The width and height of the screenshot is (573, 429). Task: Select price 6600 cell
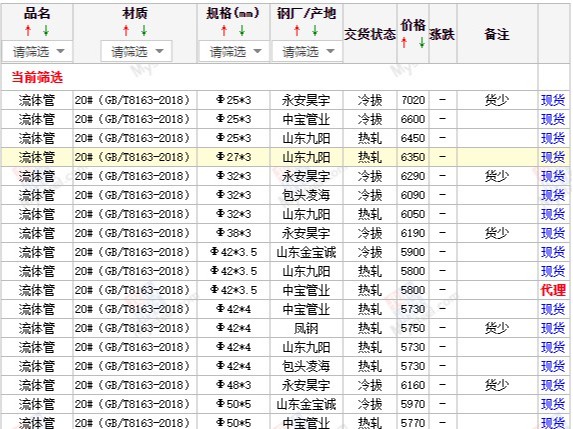(x=413, y=119)
